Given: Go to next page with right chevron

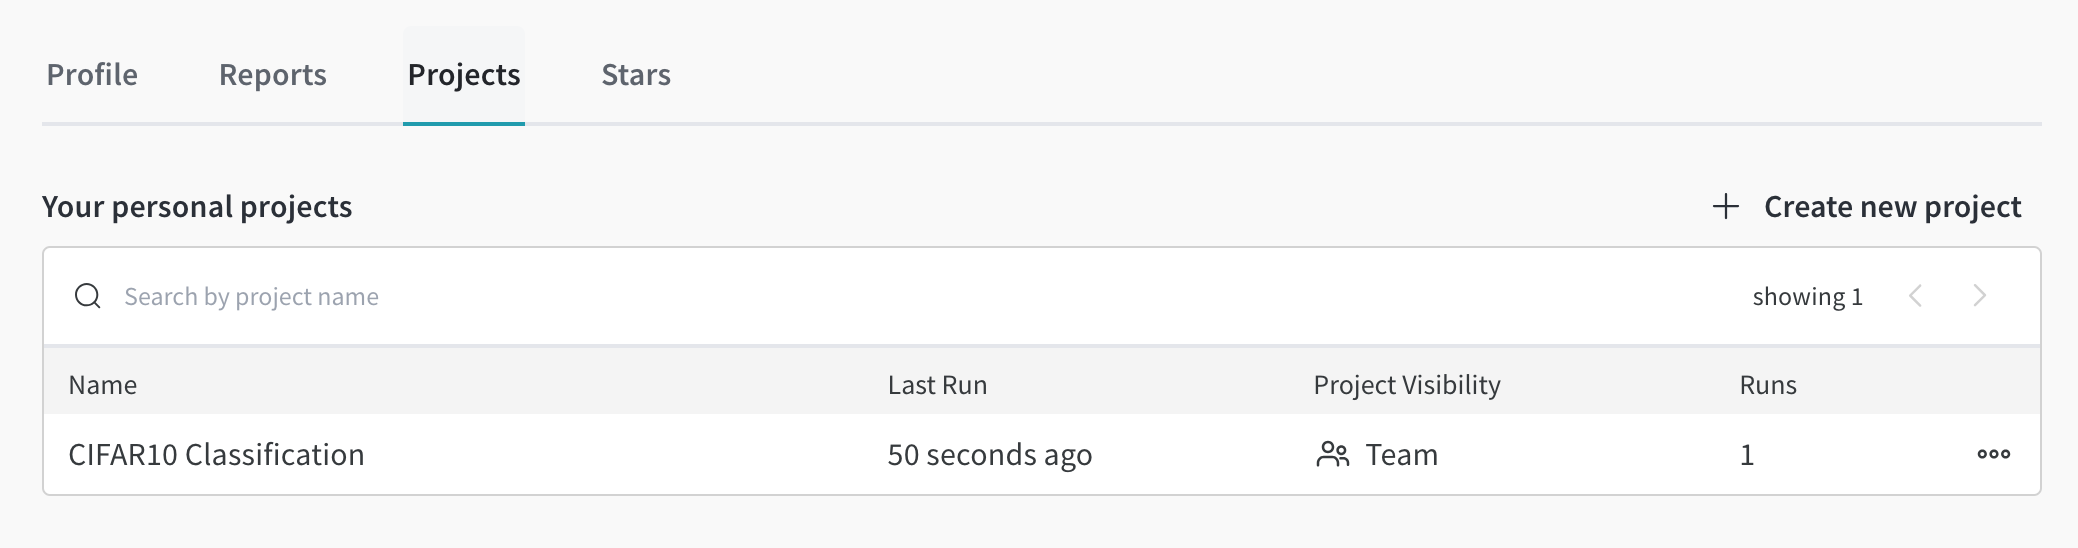Looking at the screenshot, I should coord(1980,296).
